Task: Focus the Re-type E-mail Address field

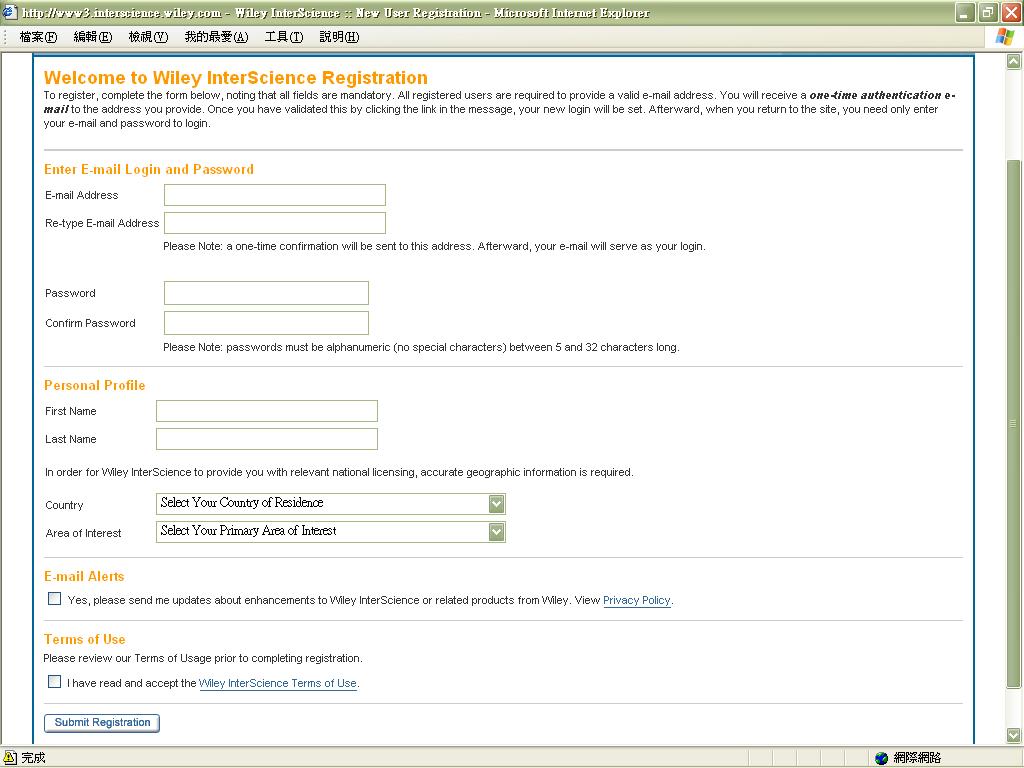Action: [275, 223]
